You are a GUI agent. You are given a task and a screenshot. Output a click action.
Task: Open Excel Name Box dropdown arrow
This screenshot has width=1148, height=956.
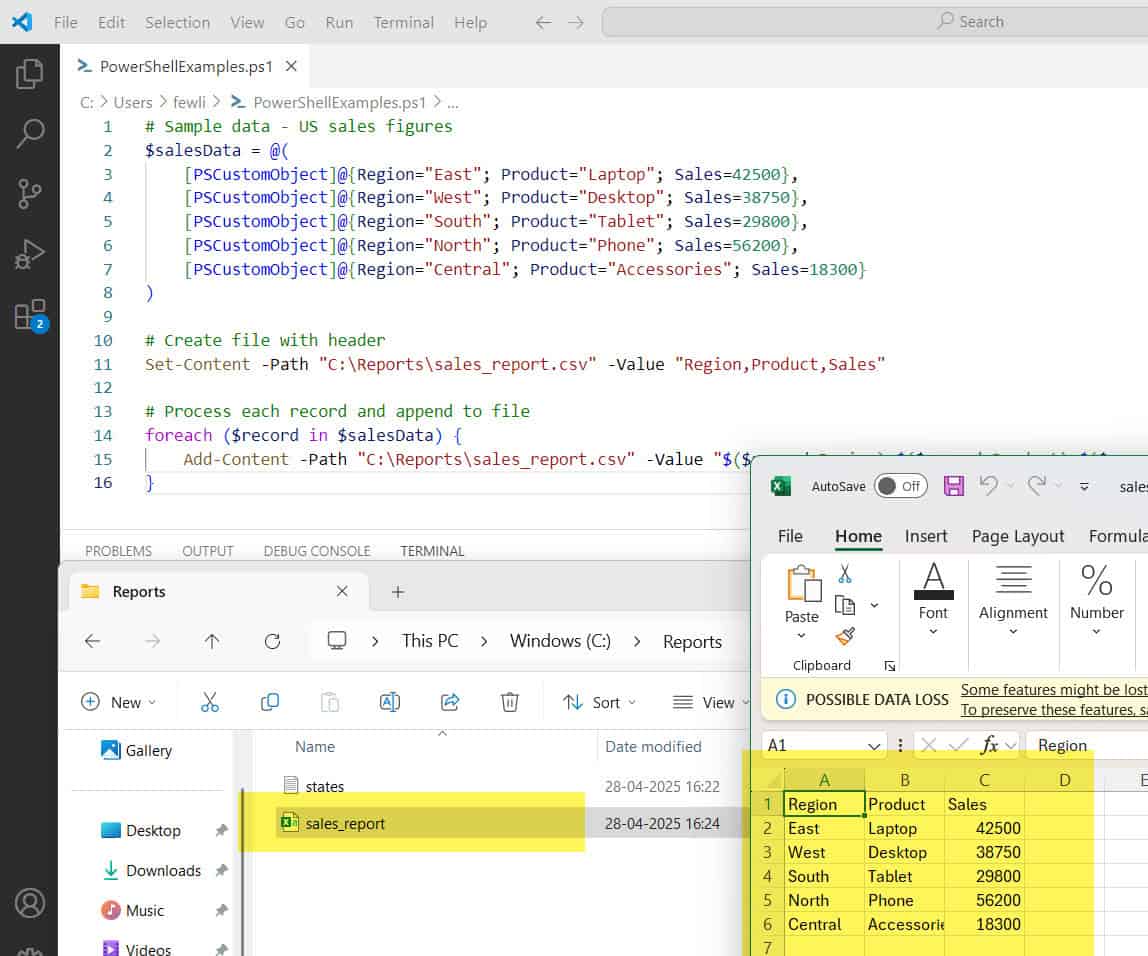coord(873,746)
